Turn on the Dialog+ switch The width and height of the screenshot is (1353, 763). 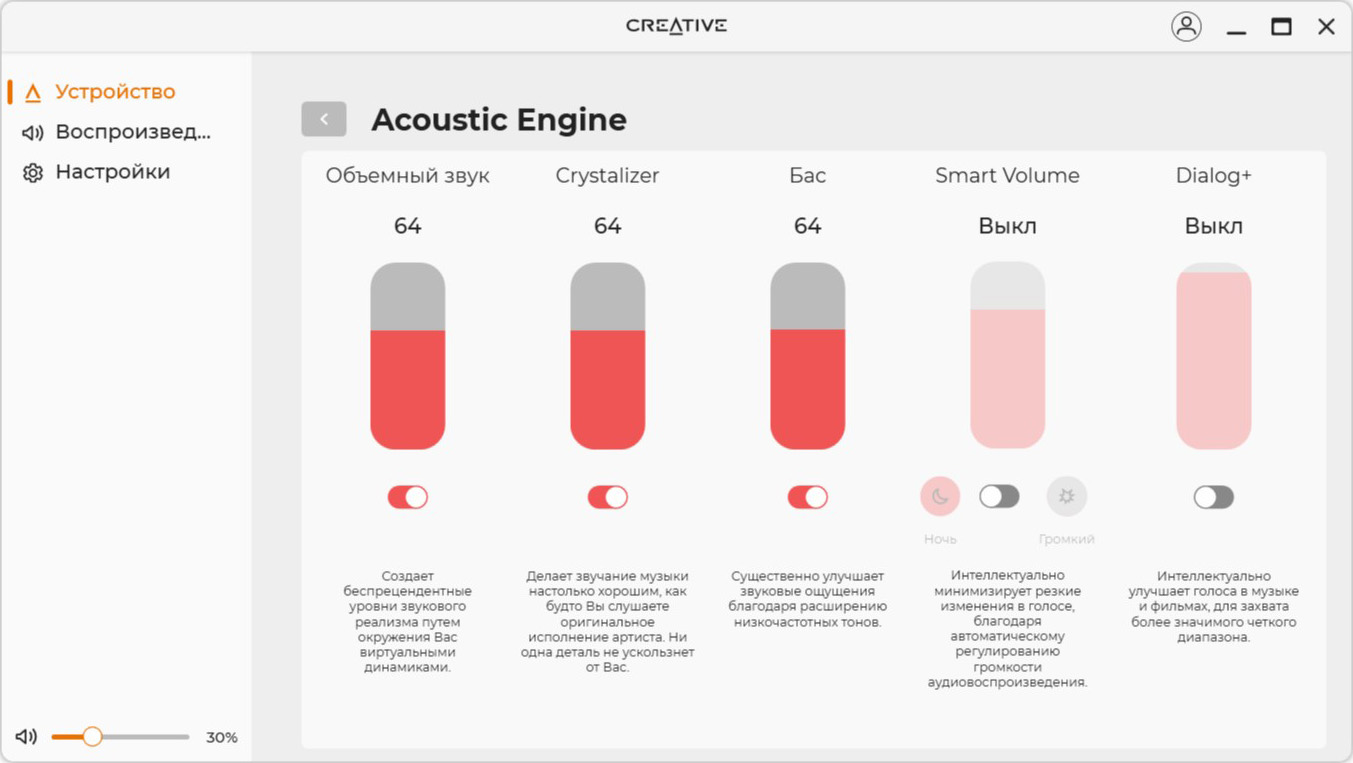tap(1214, 497)
